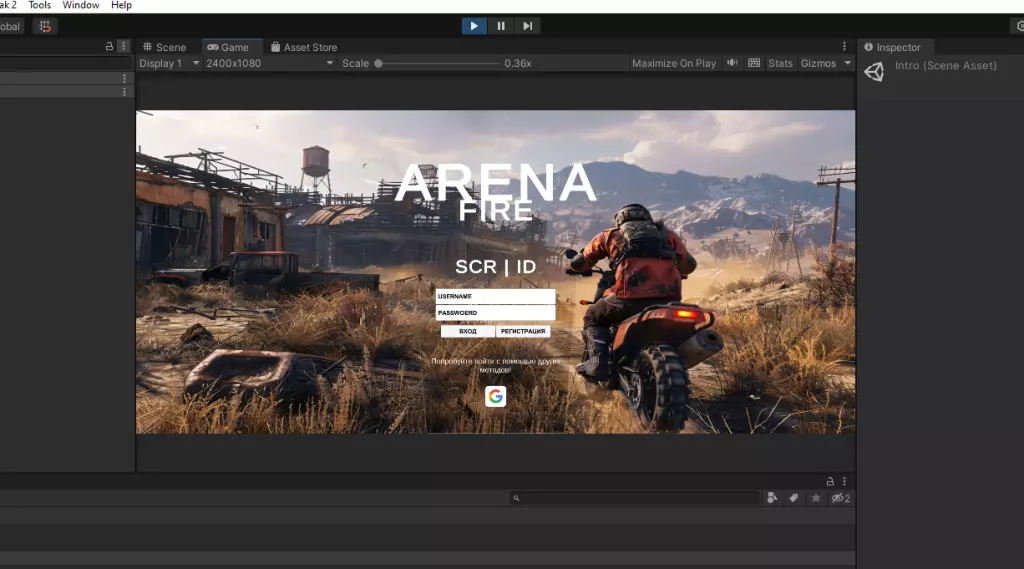Click Search by Type icon
Image resolution: width=1024 pixels, height=569 pixels.
point(772,498)
